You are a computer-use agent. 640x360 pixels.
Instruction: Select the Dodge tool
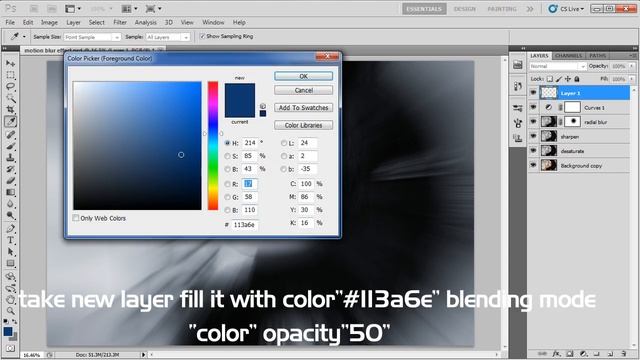tap(11, 215)
